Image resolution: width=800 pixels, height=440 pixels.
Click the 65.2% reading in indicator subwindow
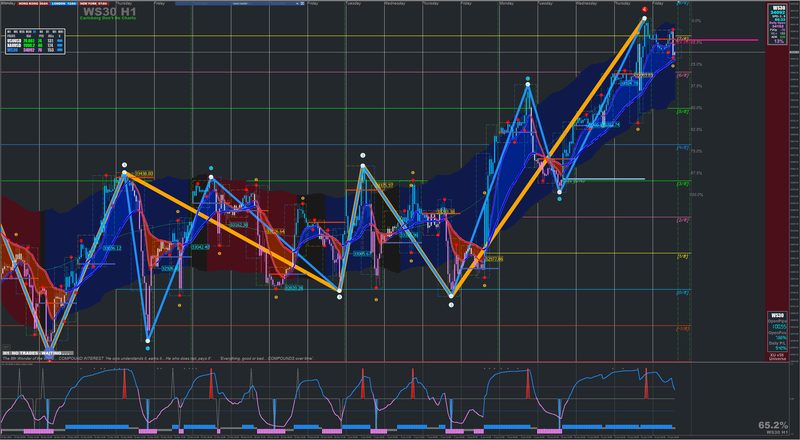[772, 425]
